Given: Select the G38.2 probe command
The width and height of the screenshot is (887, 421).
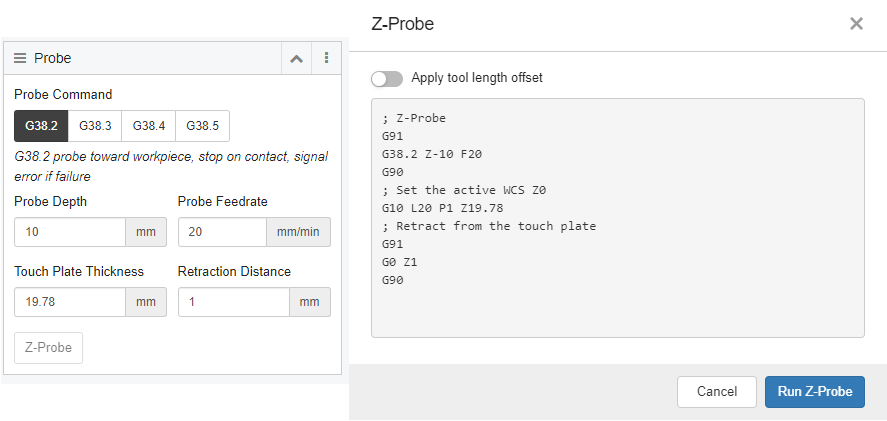Looking at the screenshot, I should (x=41, y=126).
